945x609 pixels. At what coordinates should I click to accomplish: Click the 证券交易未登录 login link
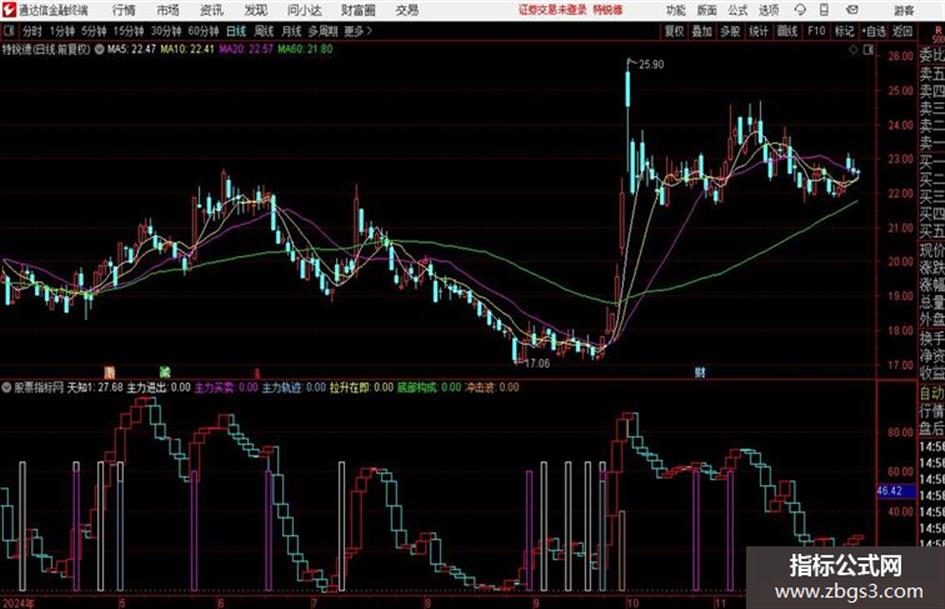click(x=552, y=10)
